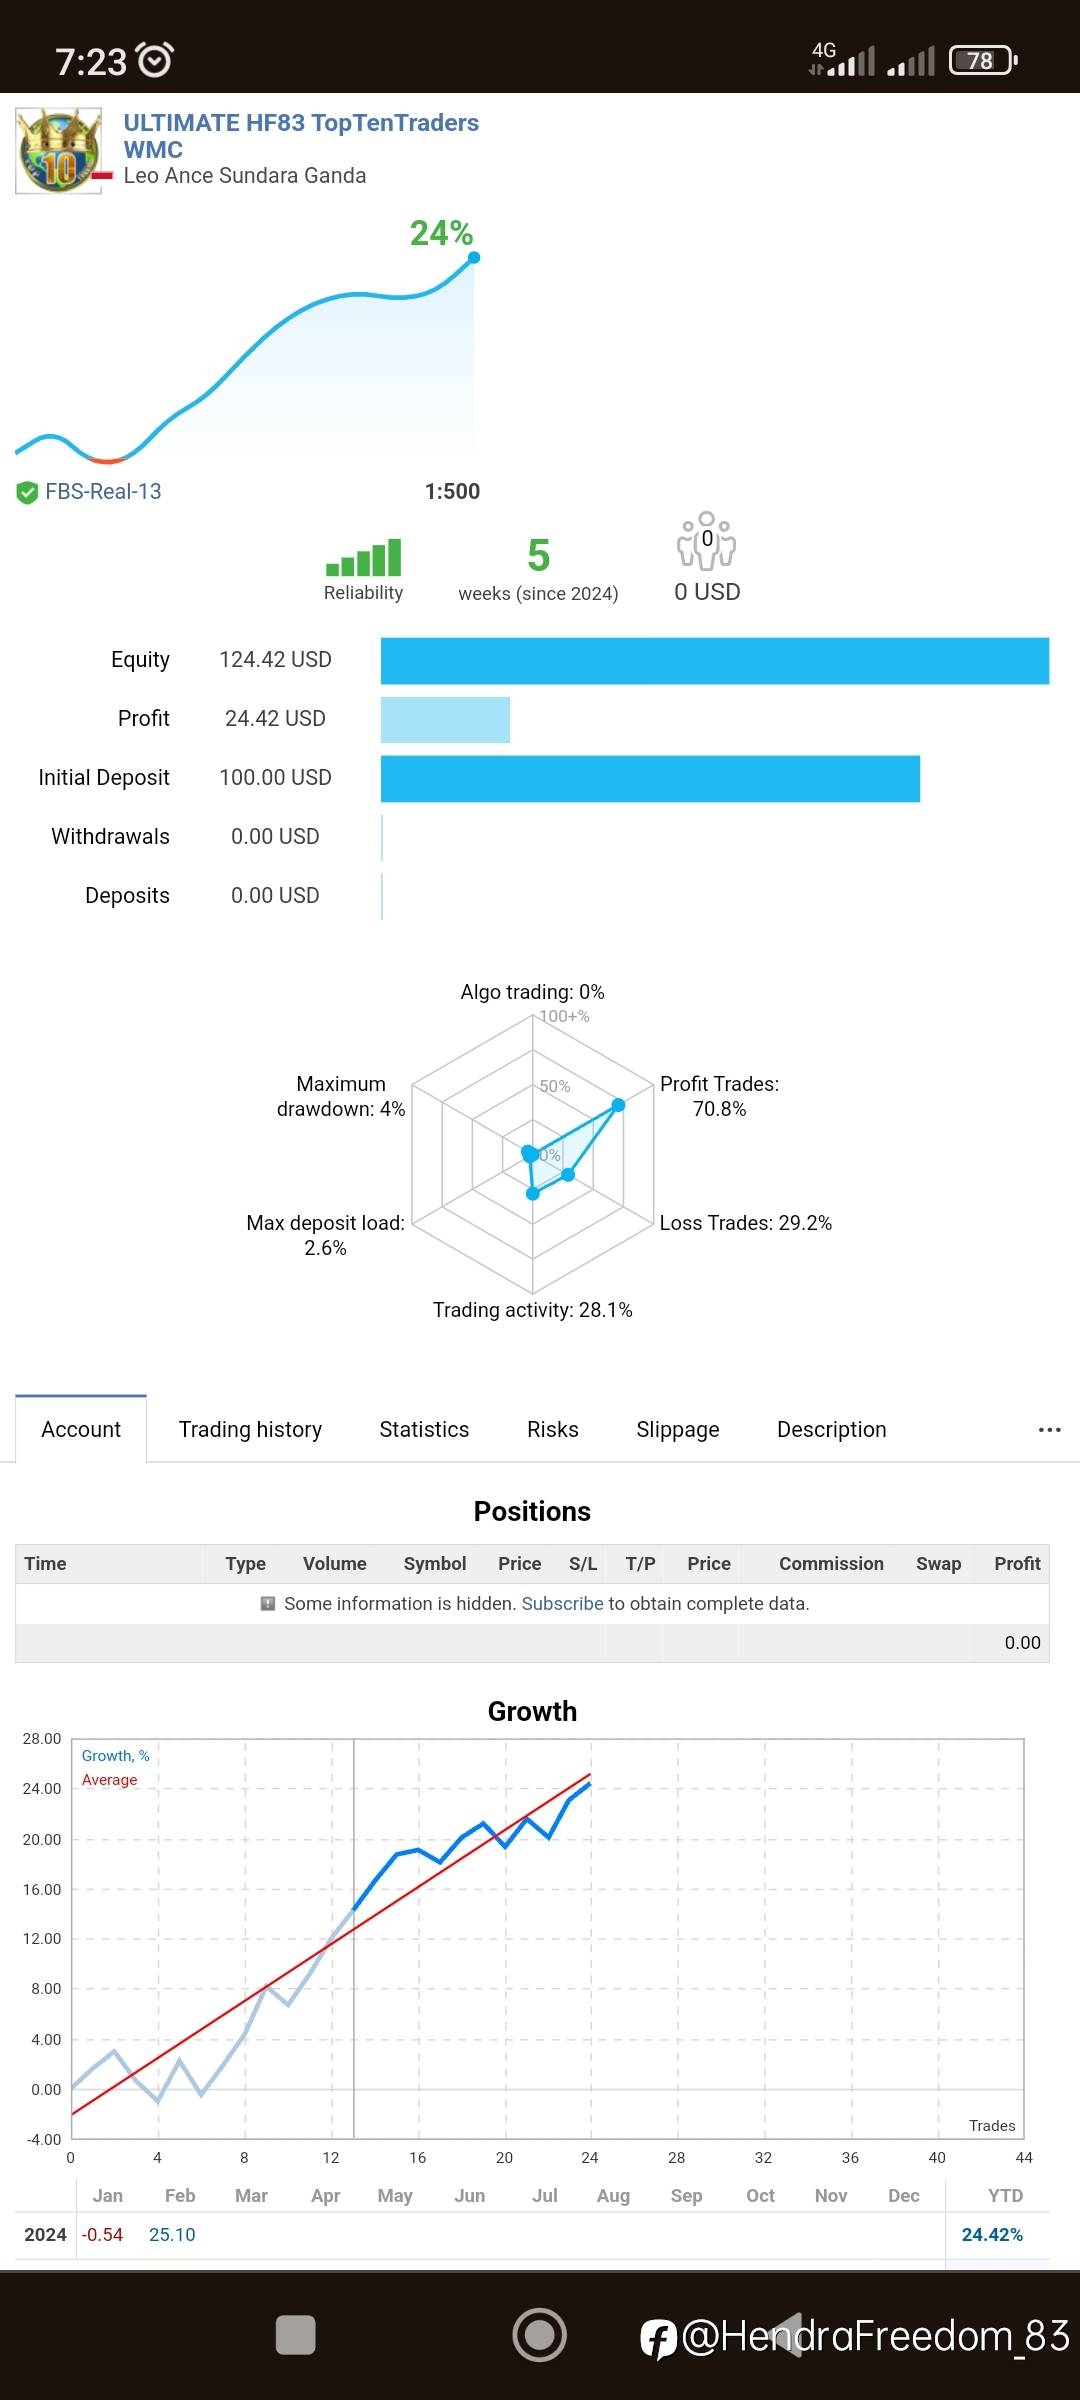
Task: Click the Subscribe link in Positions
Action: (562, 1604)
